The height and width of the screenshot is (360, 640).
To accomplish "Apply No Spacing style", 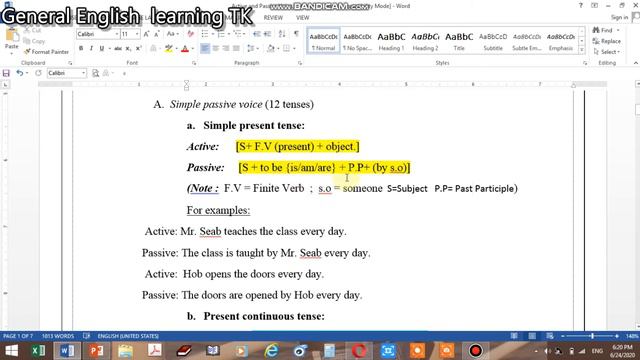I will [x=357, y=41].
